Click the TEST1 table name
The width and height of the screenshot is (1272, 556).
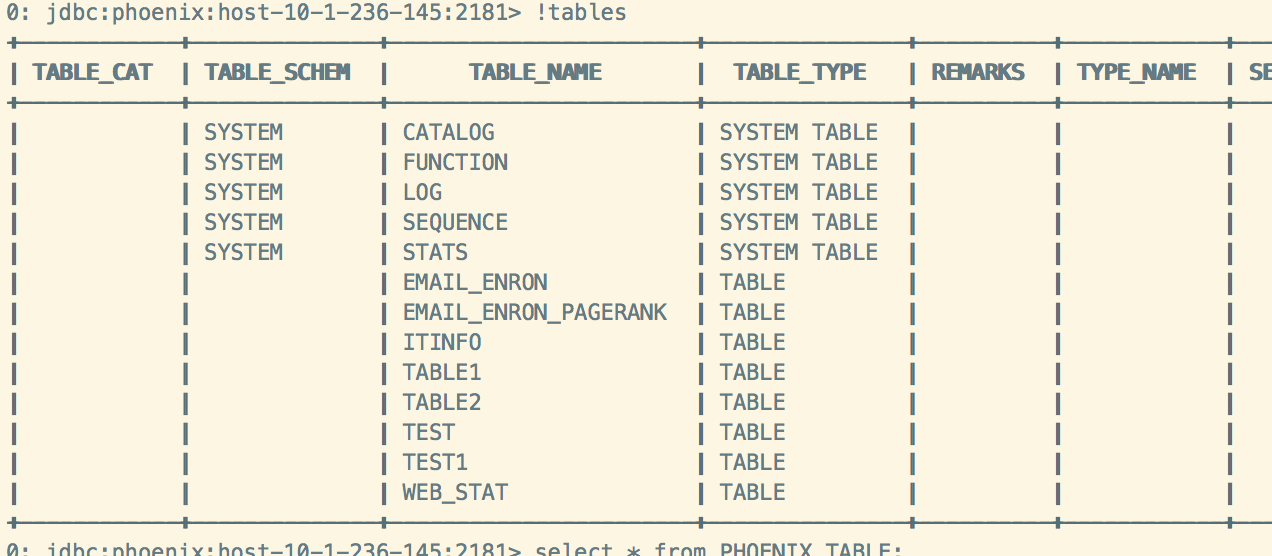pos(435,462)
